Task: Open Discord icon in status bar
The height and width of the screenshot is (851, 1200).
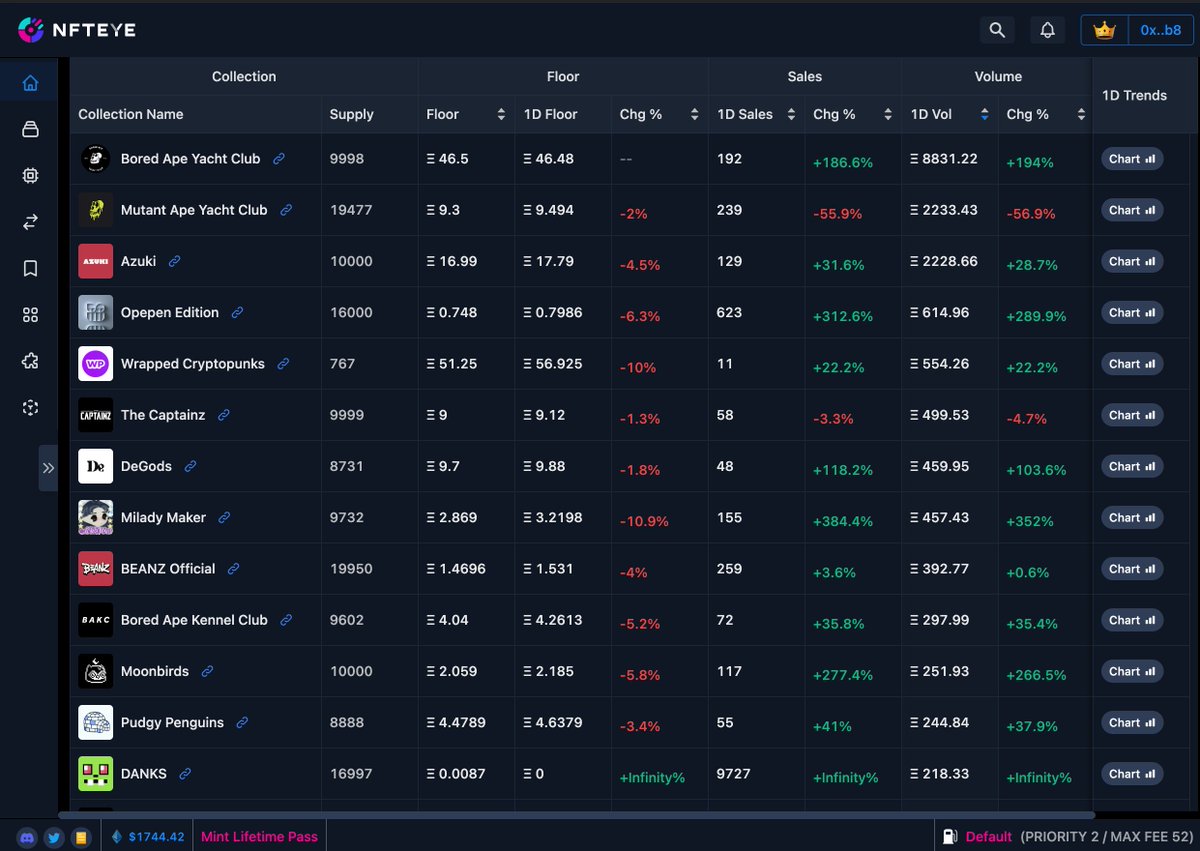Action: point(29,837)
